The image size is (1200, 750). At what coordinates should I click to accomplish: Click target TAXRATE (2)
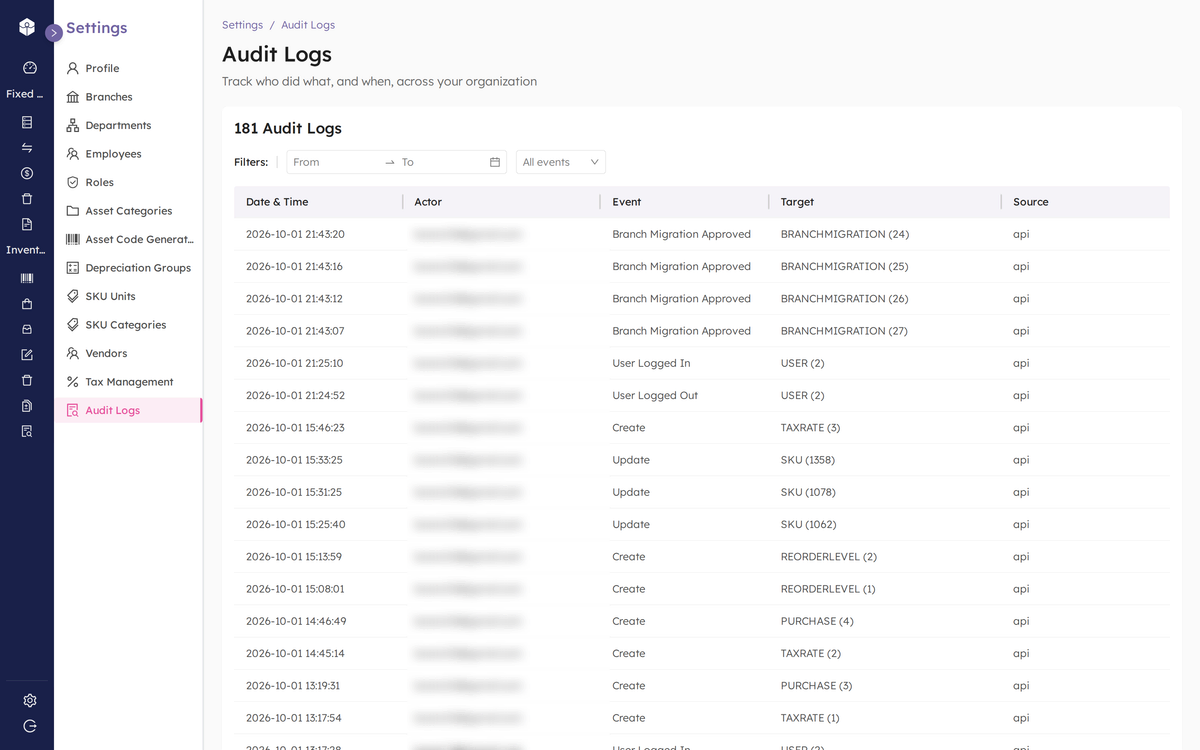[810, 653]
